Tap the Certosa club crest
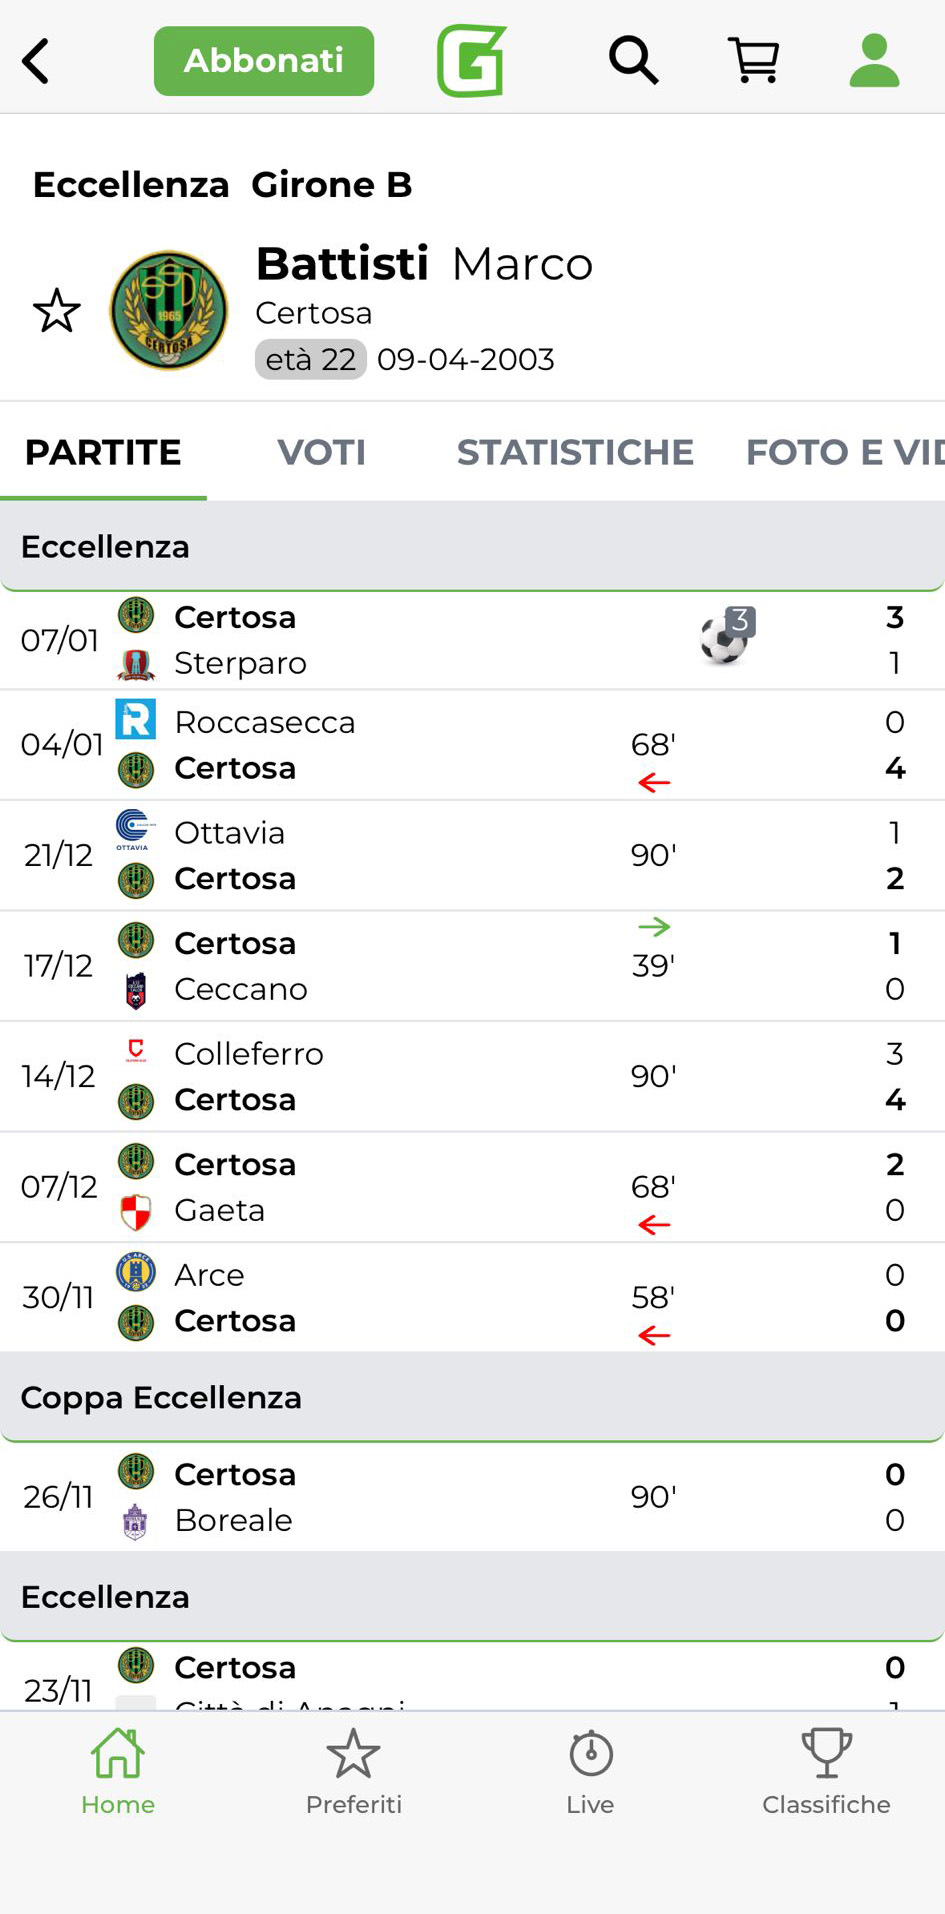945x1914 pixels. pos(168,311)
